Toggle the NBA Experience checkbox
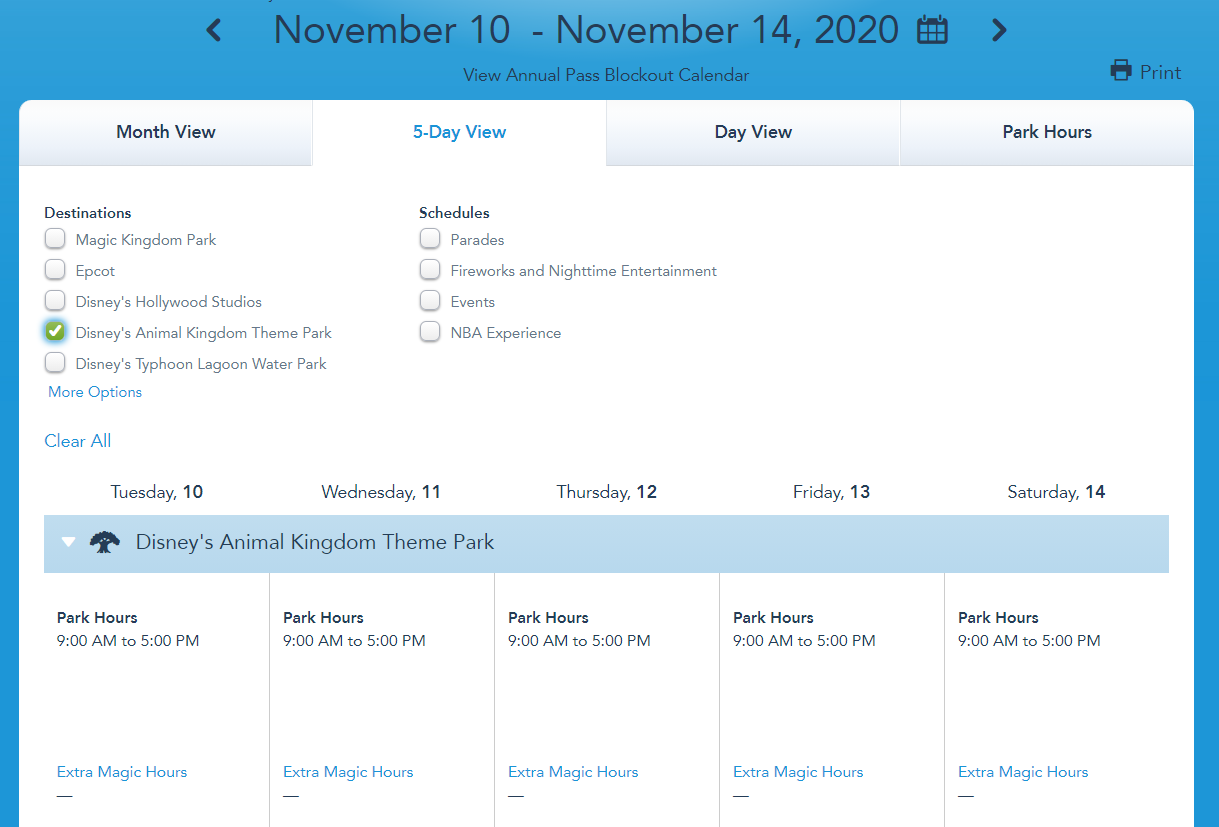The image size is (1219, 827). coord(430,332)
